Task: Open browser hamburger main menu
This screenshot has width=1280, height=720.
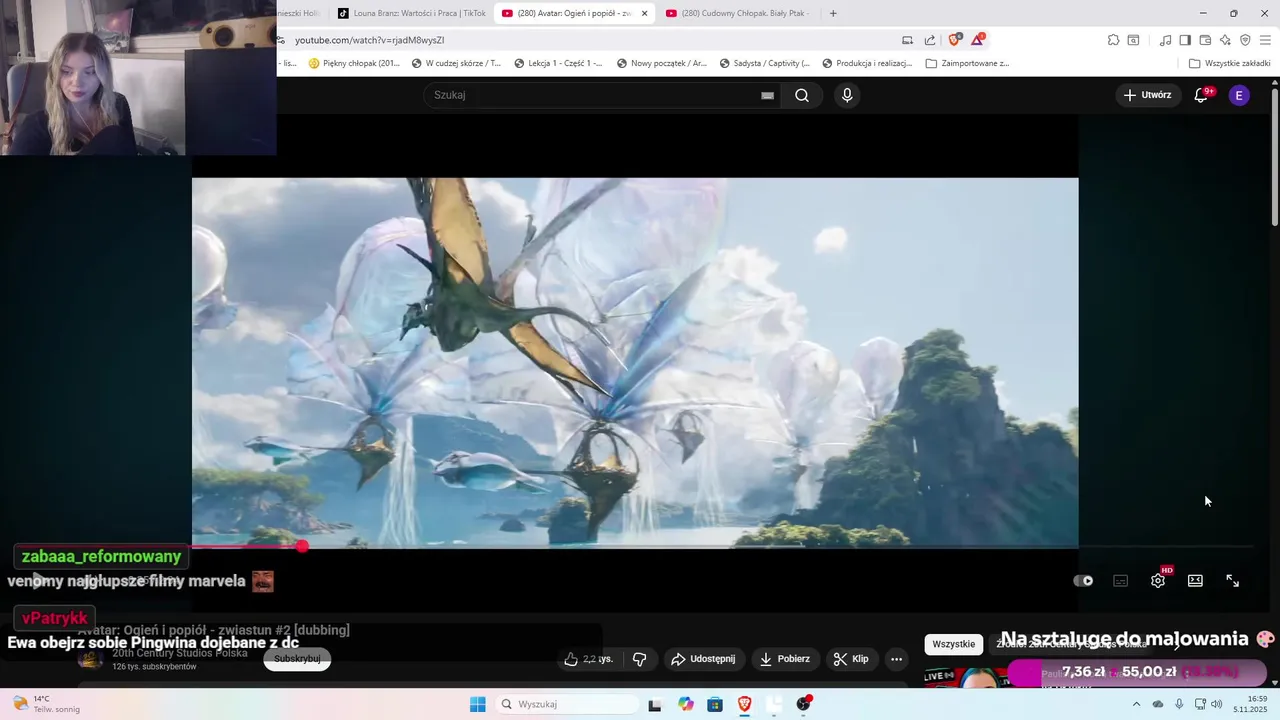Action: click(x=1266, y=40)
